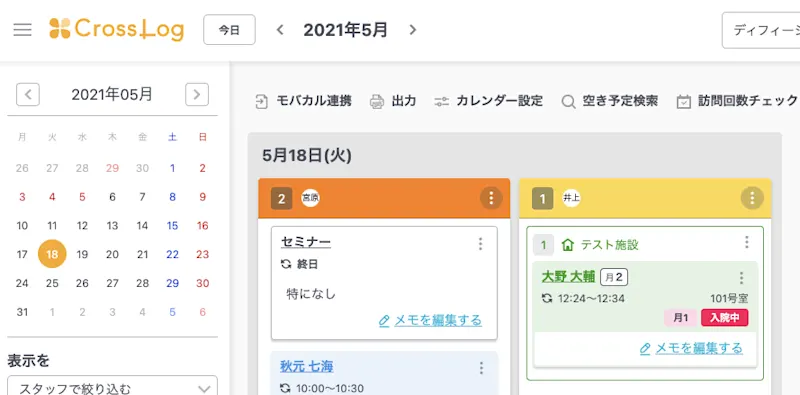The width and height of the screenshot is (800, 395).
Task: Open 秋元 七海 patient link
Action: [x=307, y=366]
